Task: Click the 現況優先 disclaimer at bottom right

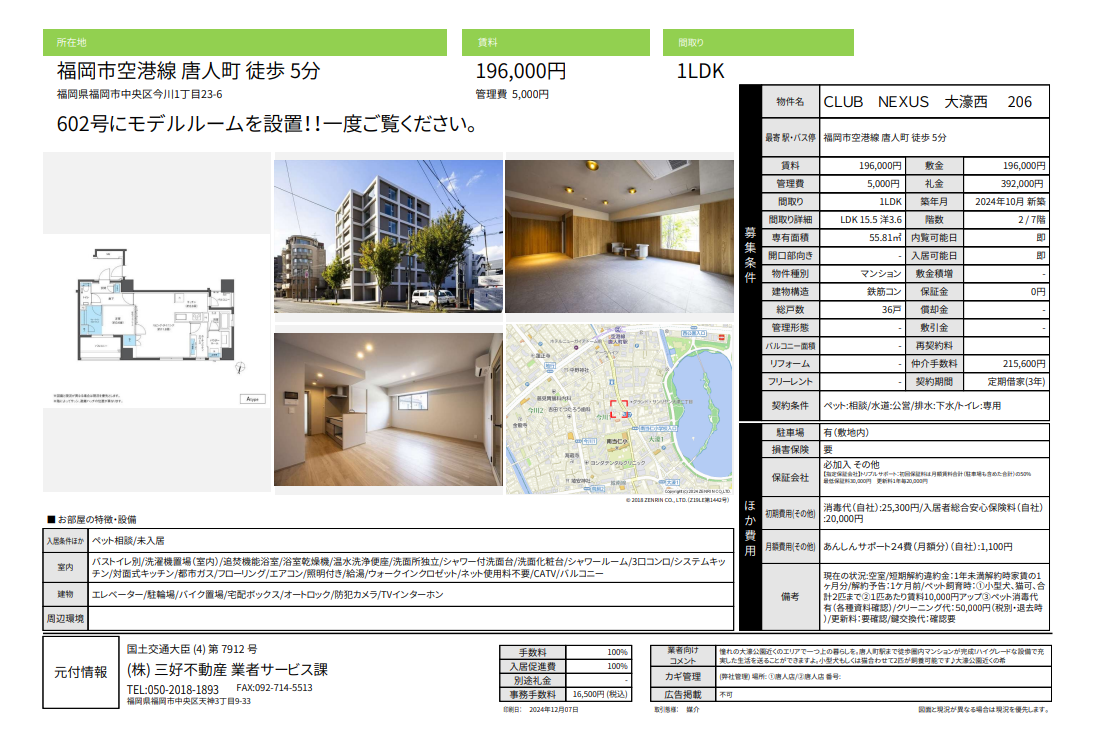Action: (x=983, y=710)
